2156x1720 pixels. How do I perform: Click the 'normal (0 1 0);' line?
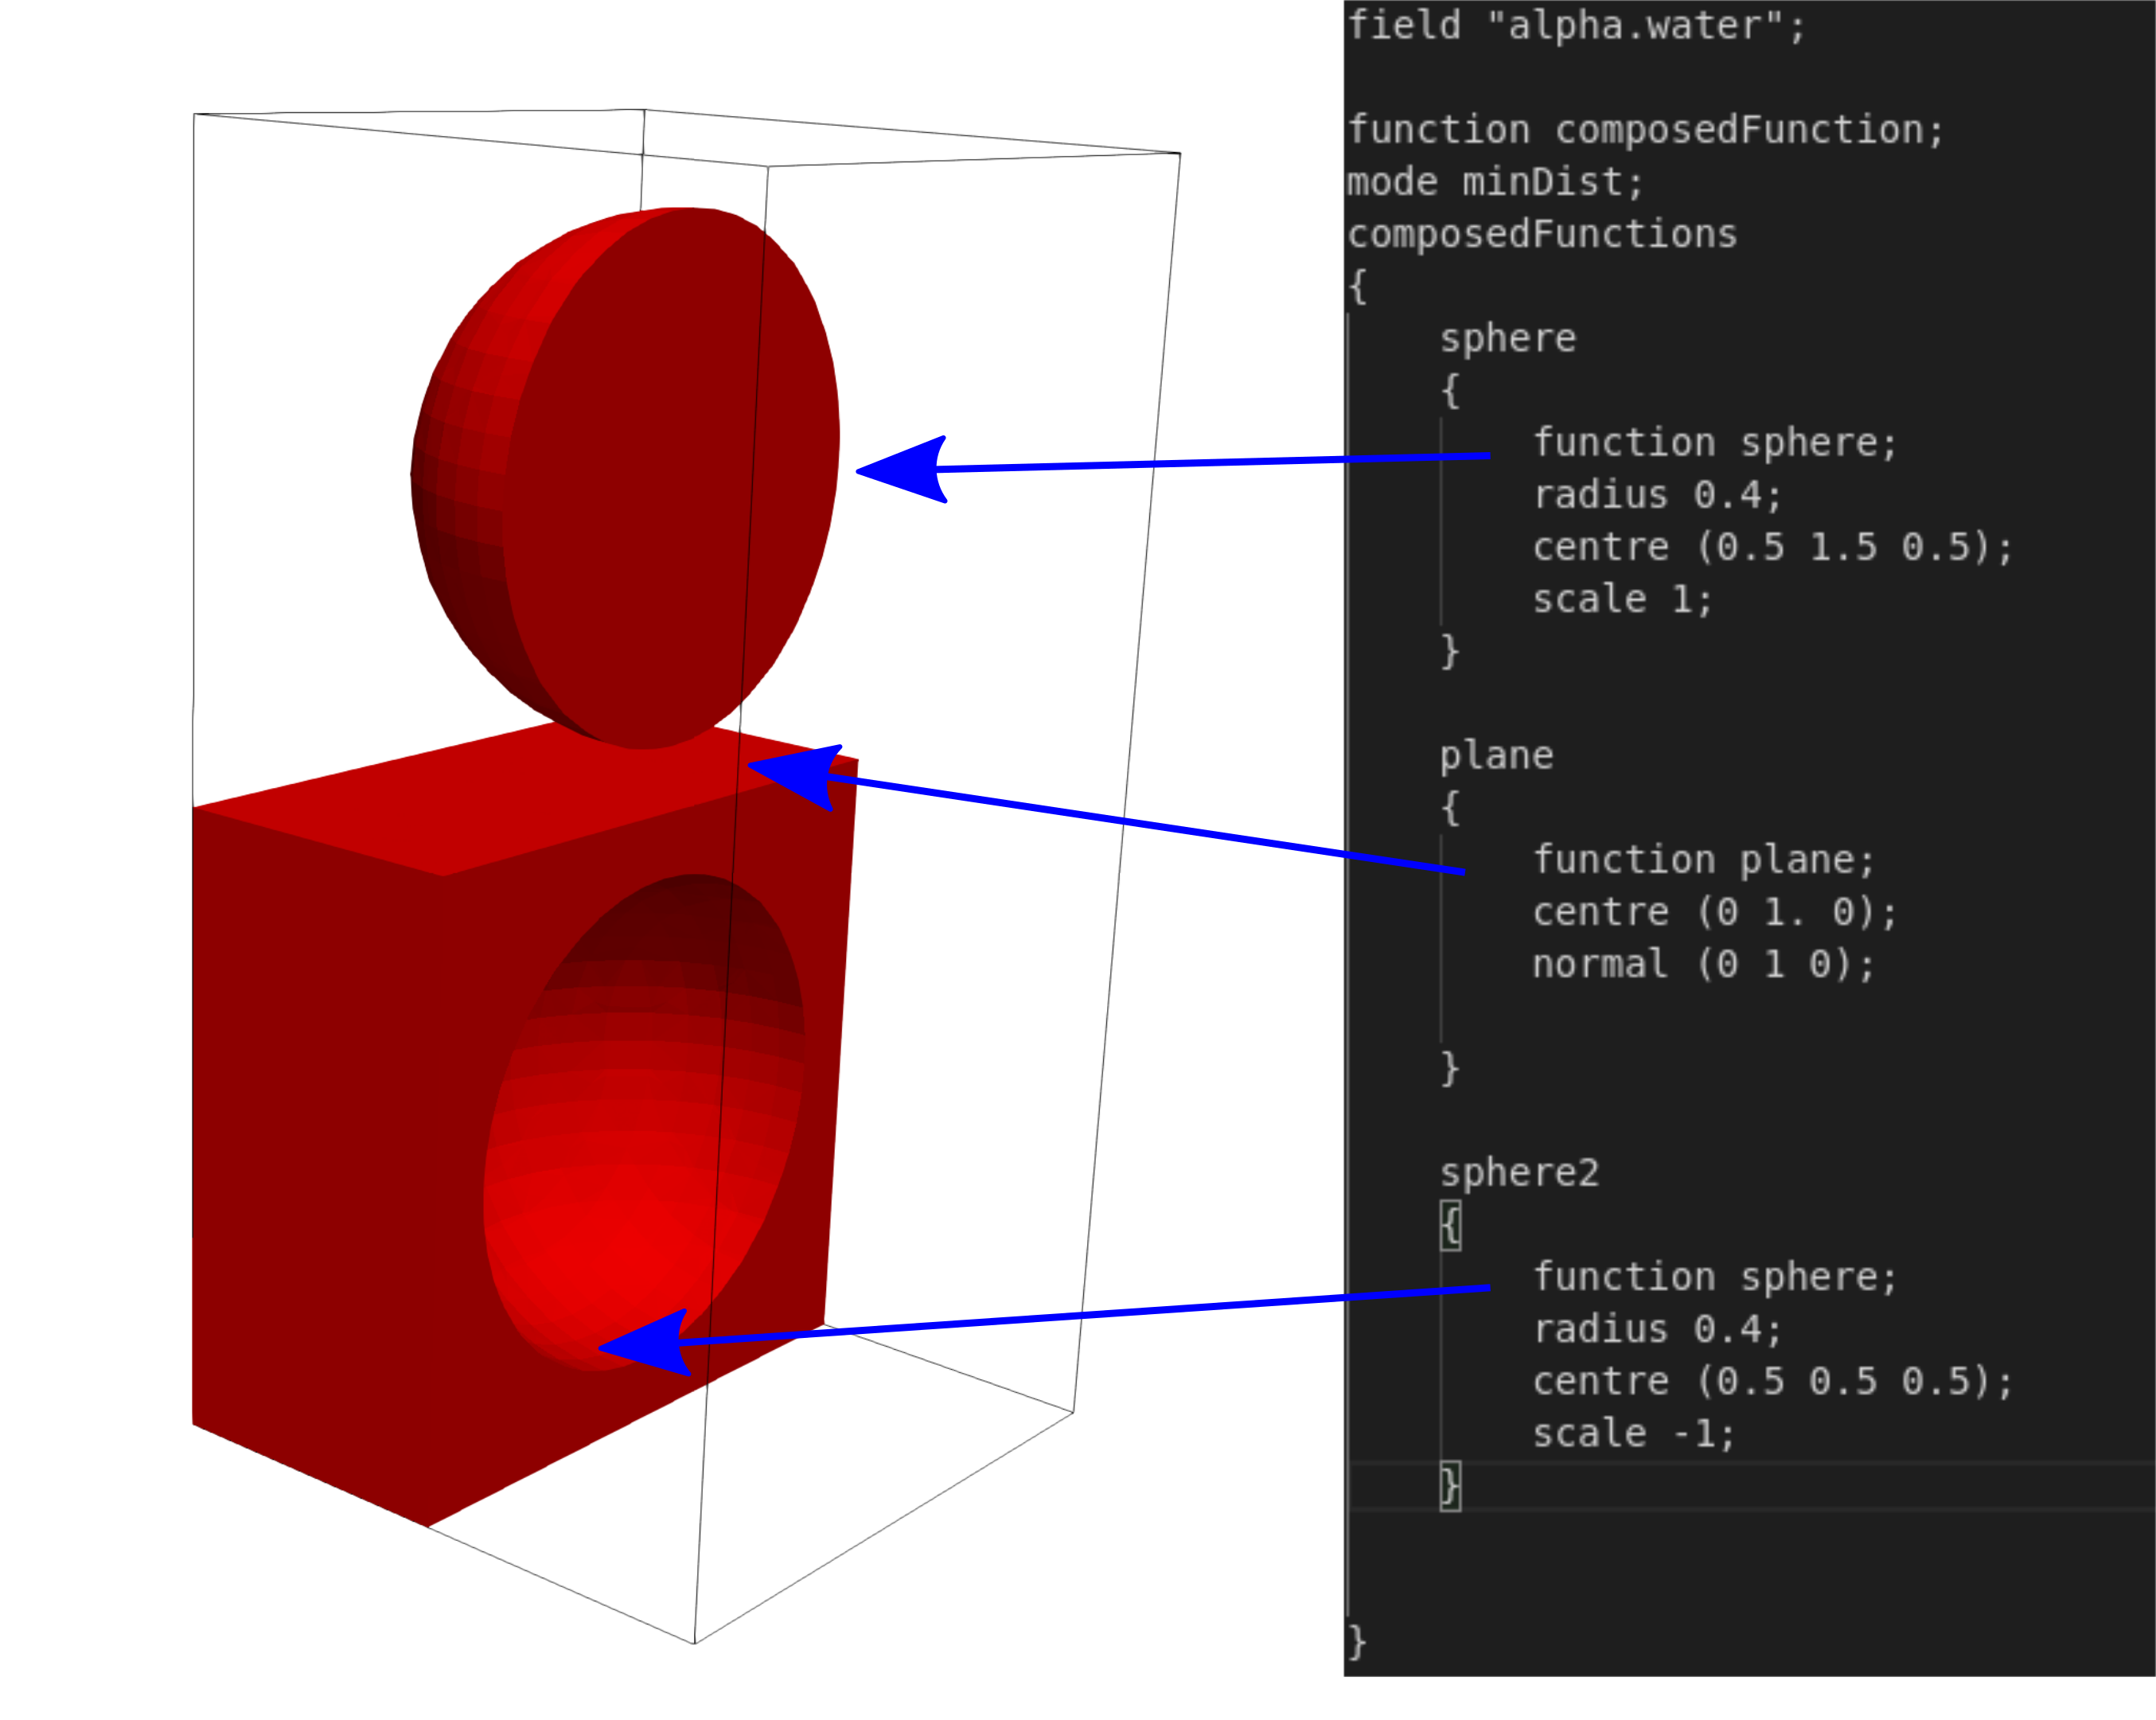[x=1704, y=965]
